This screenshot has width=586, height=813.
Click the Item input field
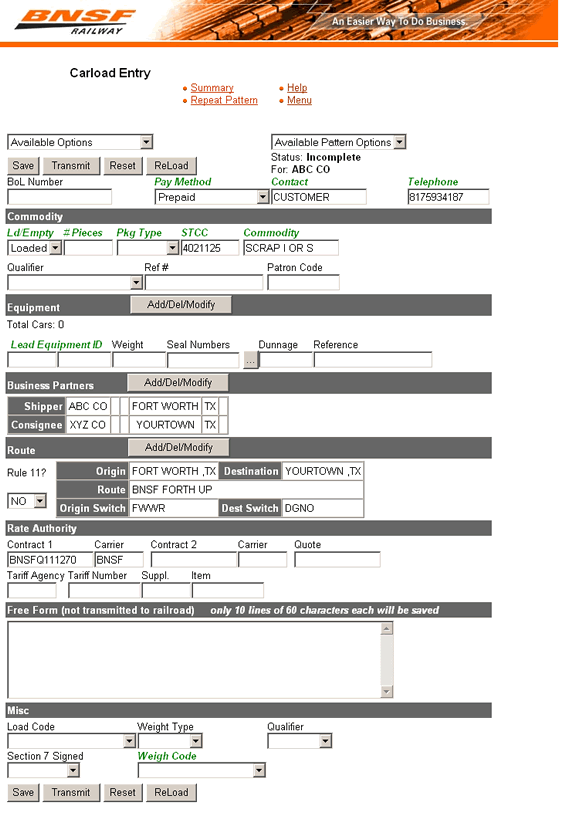(228, 591)
